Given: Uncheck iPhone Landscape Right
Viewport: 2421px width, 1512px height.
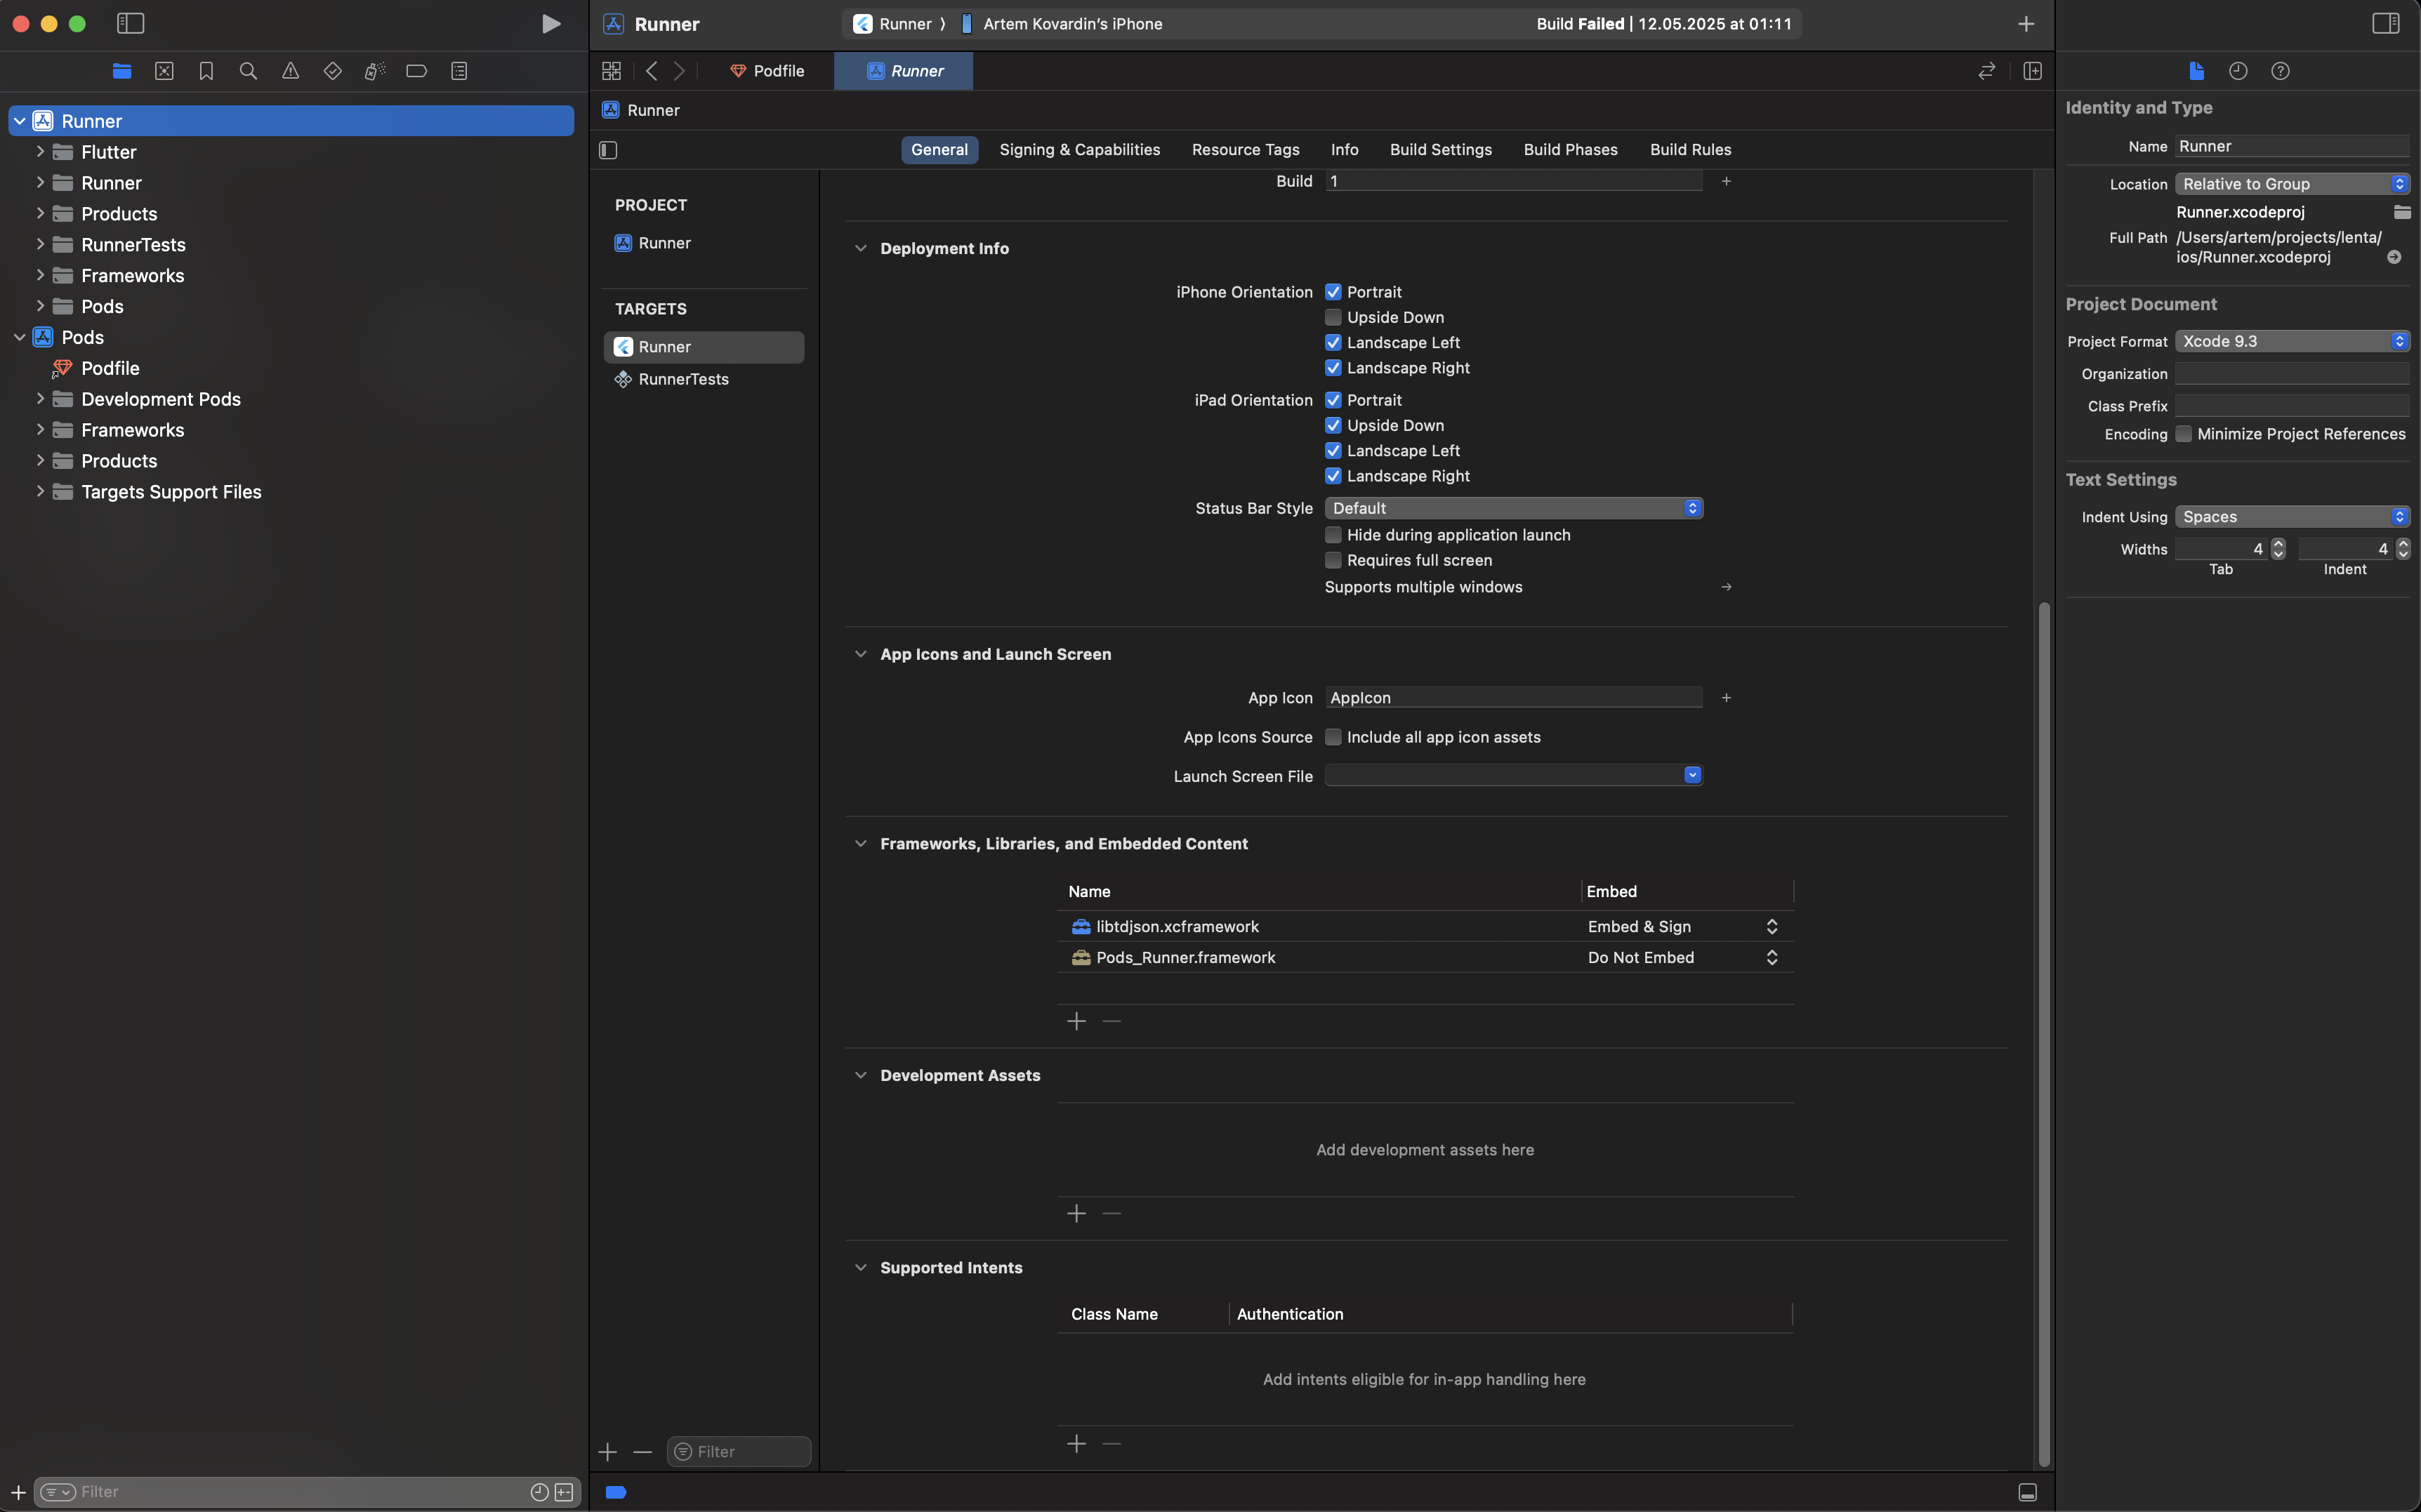Looking at the screenshot, I should pyautogui.click(x=1333, y=368).
